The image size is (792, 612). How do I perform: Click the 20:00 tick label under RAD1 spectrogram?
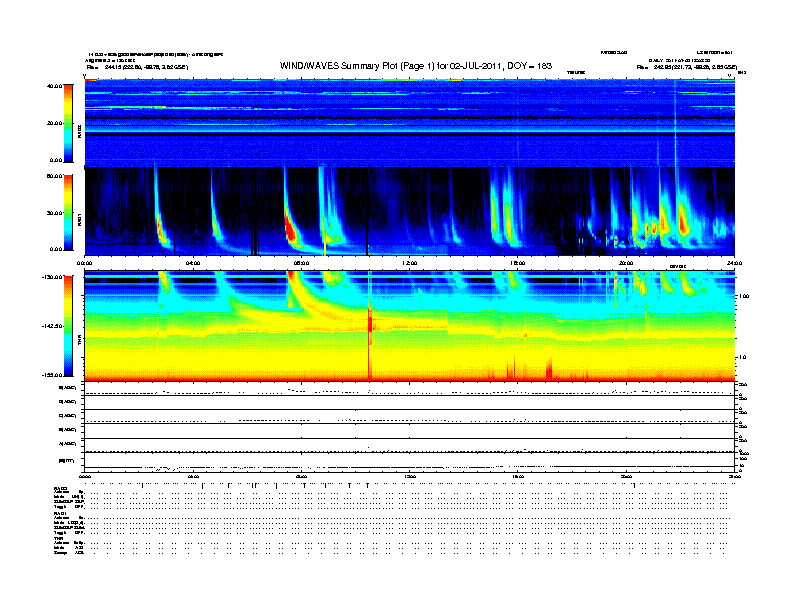coord(626,263)
